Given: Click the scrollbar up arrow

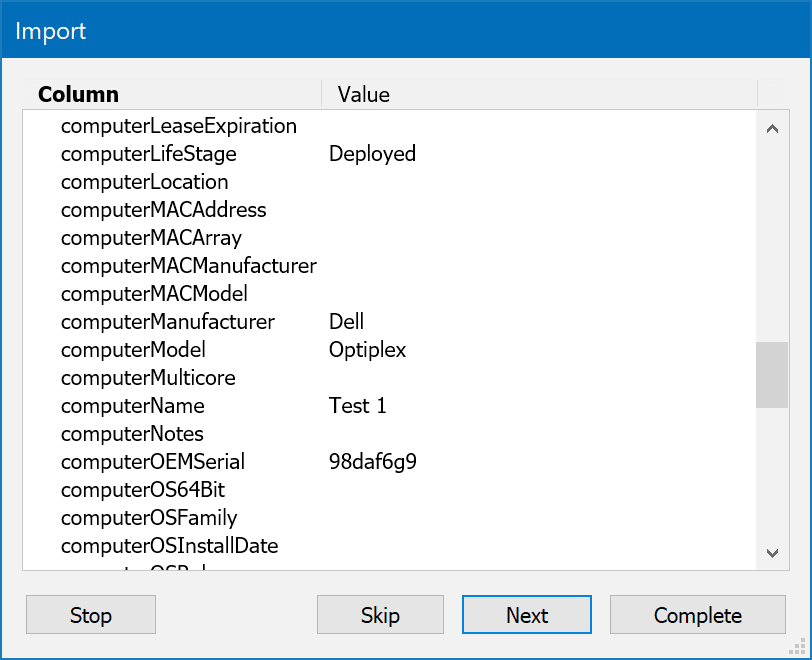Looking at the screenshot, I should (771, 128).
